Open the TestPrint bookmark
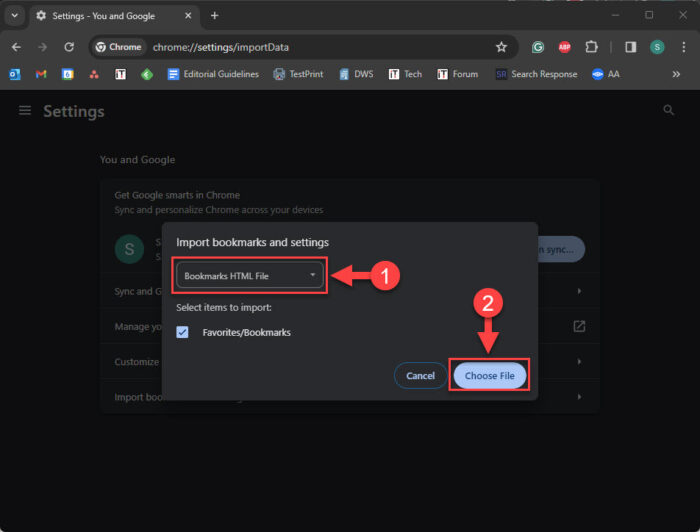Screen dimensions: 700x532 (x=298, y=74)
